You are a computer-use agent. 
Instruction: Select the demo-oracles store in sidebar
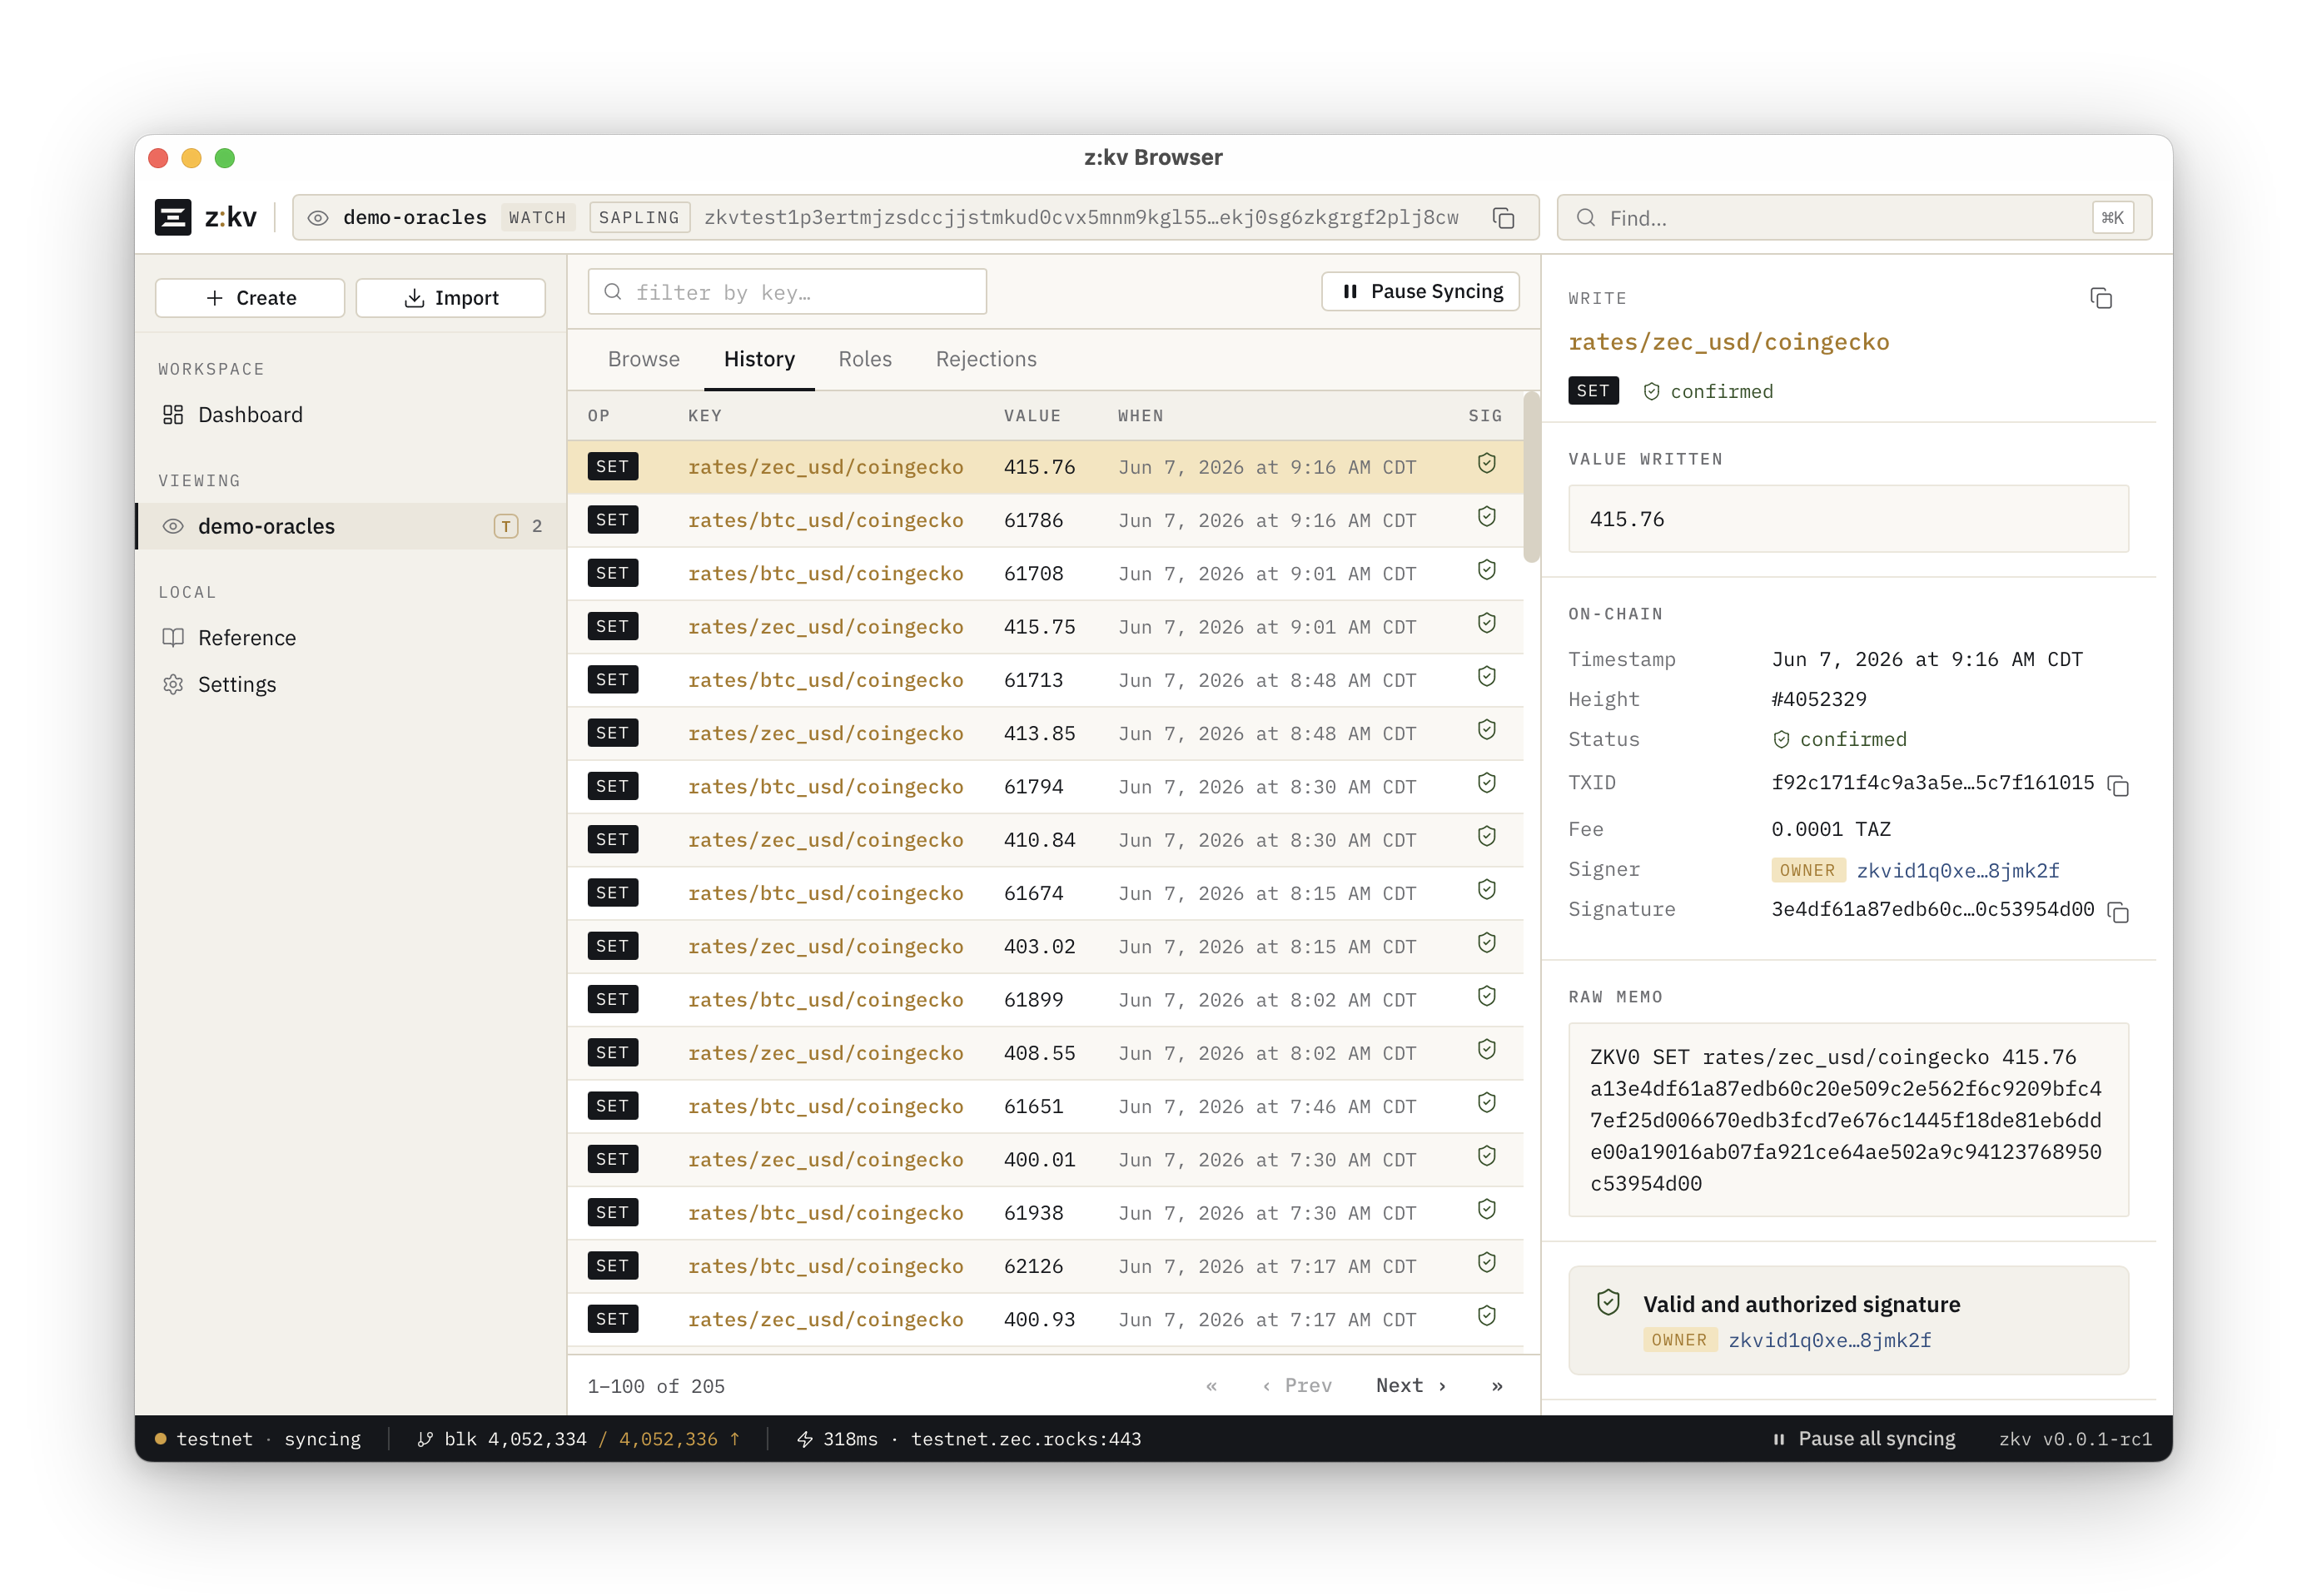[351, 526]
